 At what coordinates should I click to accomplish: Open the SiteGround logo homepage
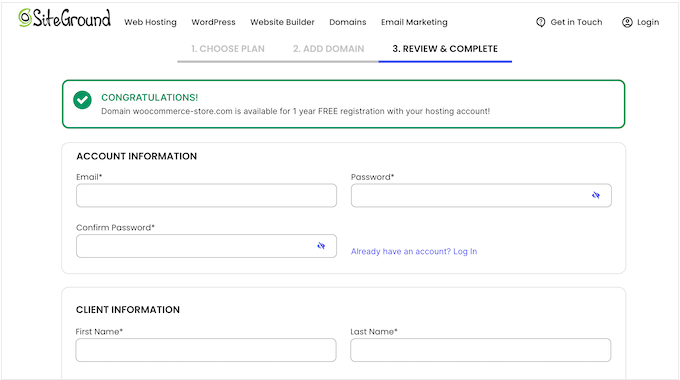click(x=64, y=18)
